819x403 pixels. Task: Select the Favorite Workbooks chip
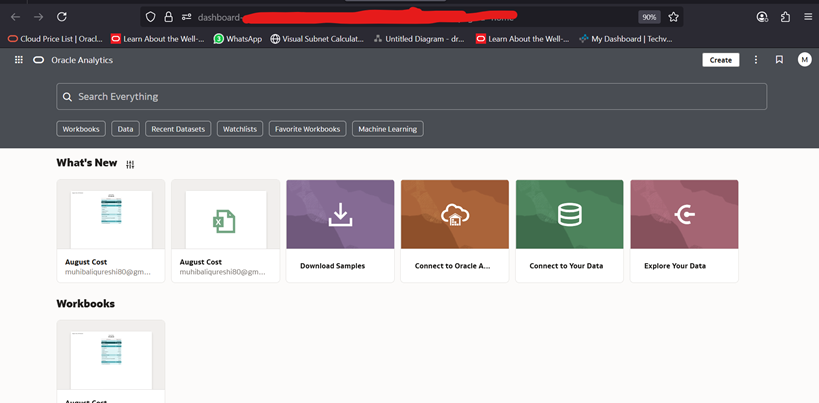tap(307, 129)
